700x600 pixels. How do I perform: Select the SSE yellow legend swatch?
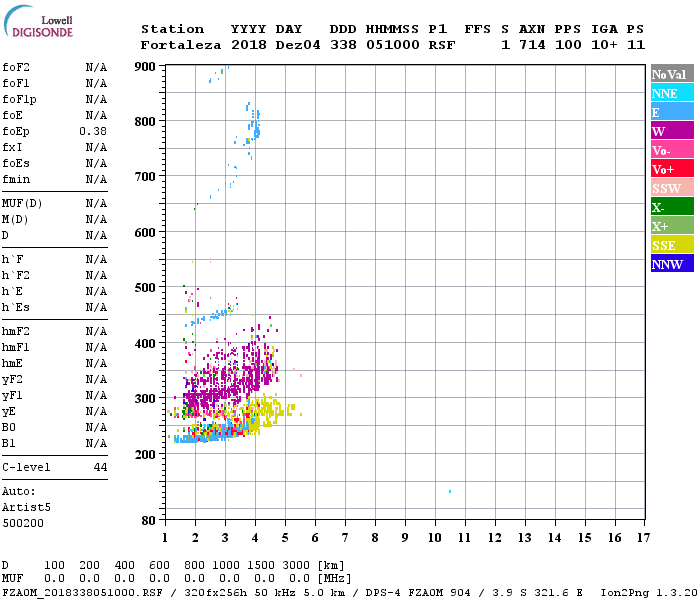coord(672,244)
